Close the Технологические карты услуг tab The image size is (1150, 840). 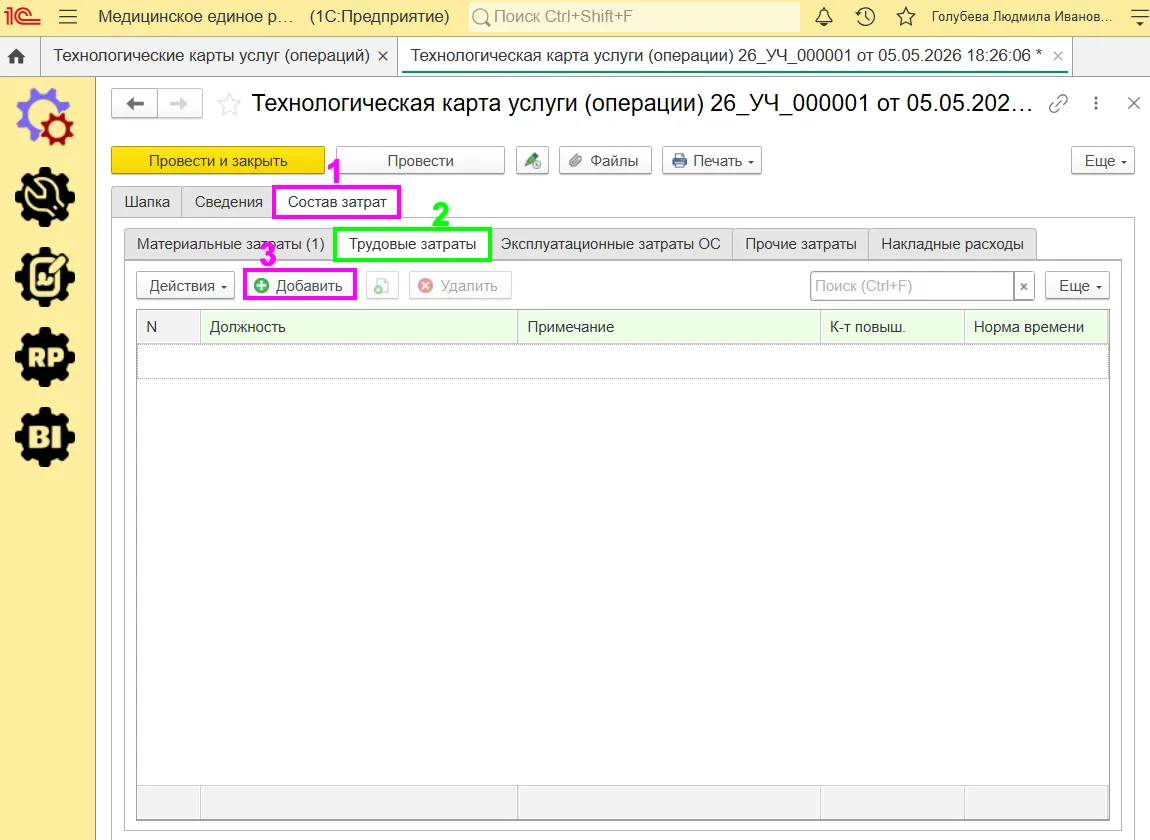coord(383,56)
